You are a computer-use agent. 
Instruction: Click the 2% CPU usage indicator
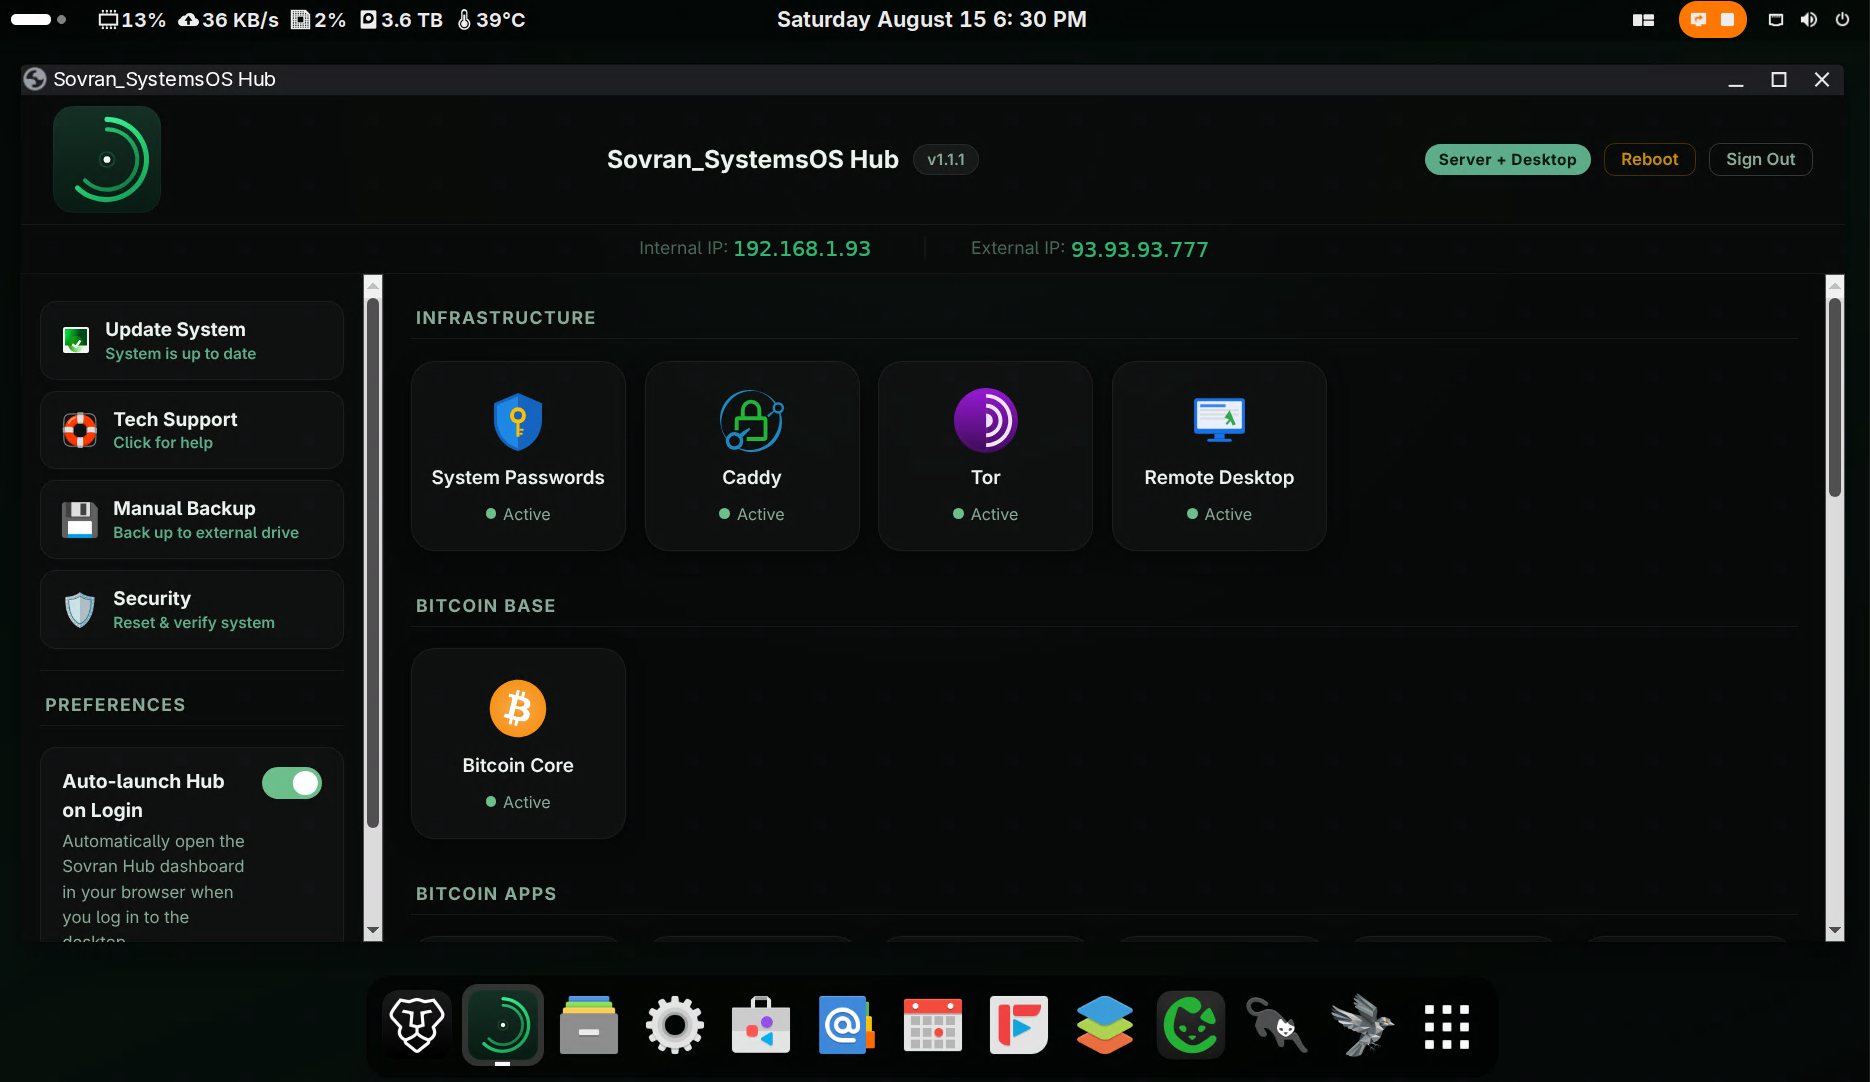click(x=318, y=20)
